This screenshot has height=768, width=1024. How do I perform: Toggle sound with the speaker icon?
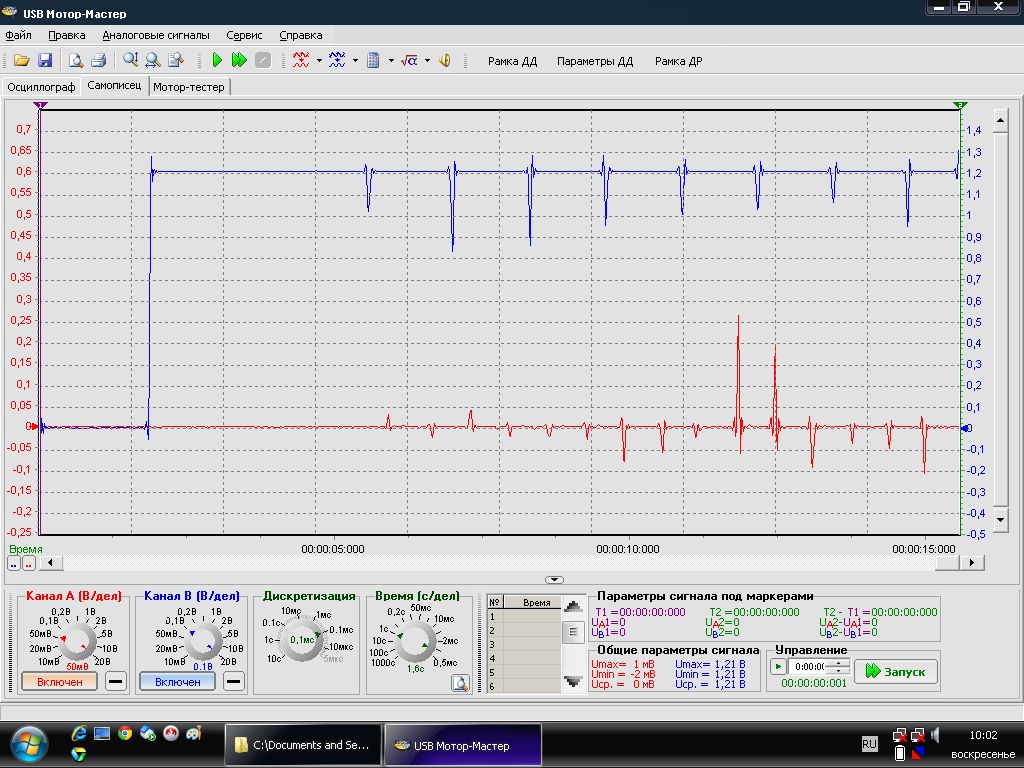pyautogui.click(x=445, y=61)
